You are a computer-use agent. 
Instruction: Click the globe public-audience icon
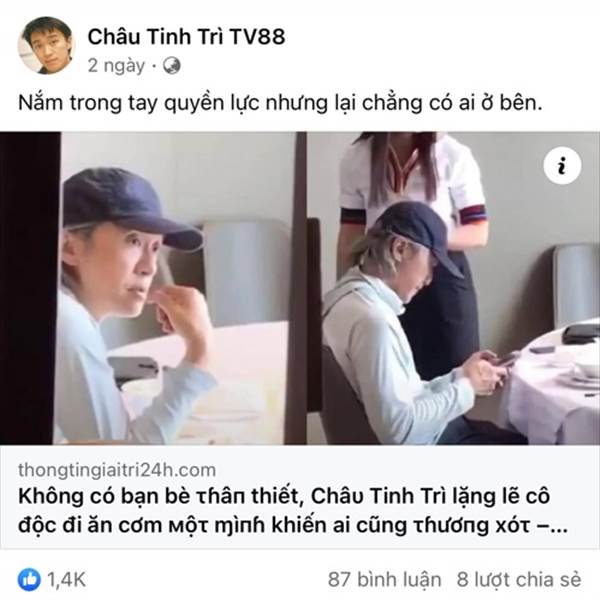[x=172, y=66]
